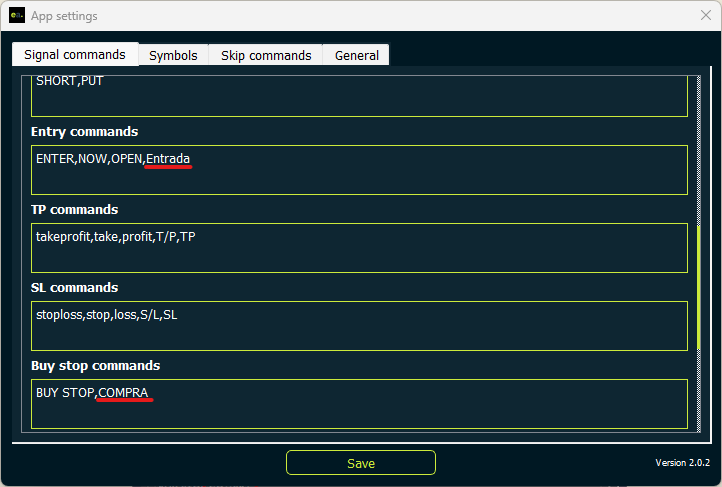Close the App settings window
The width and height of the screenshot is (722, 487).
(x=704, y=16)
